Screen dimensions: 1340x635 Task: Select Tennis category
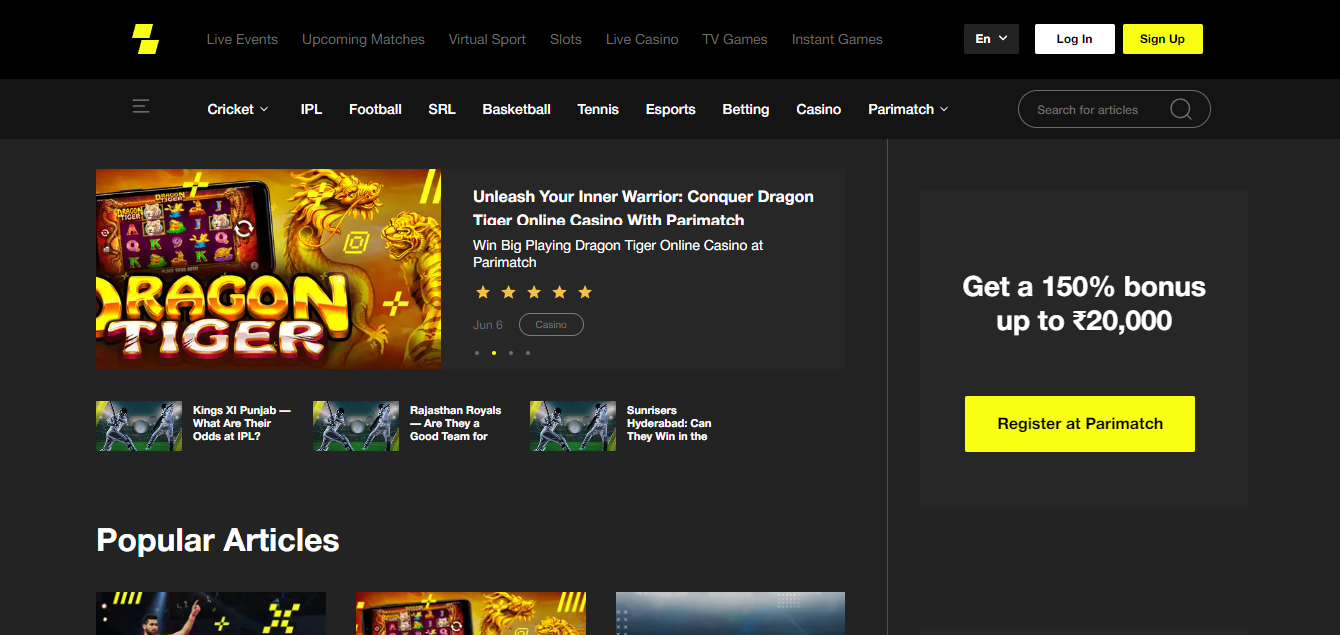598,109
